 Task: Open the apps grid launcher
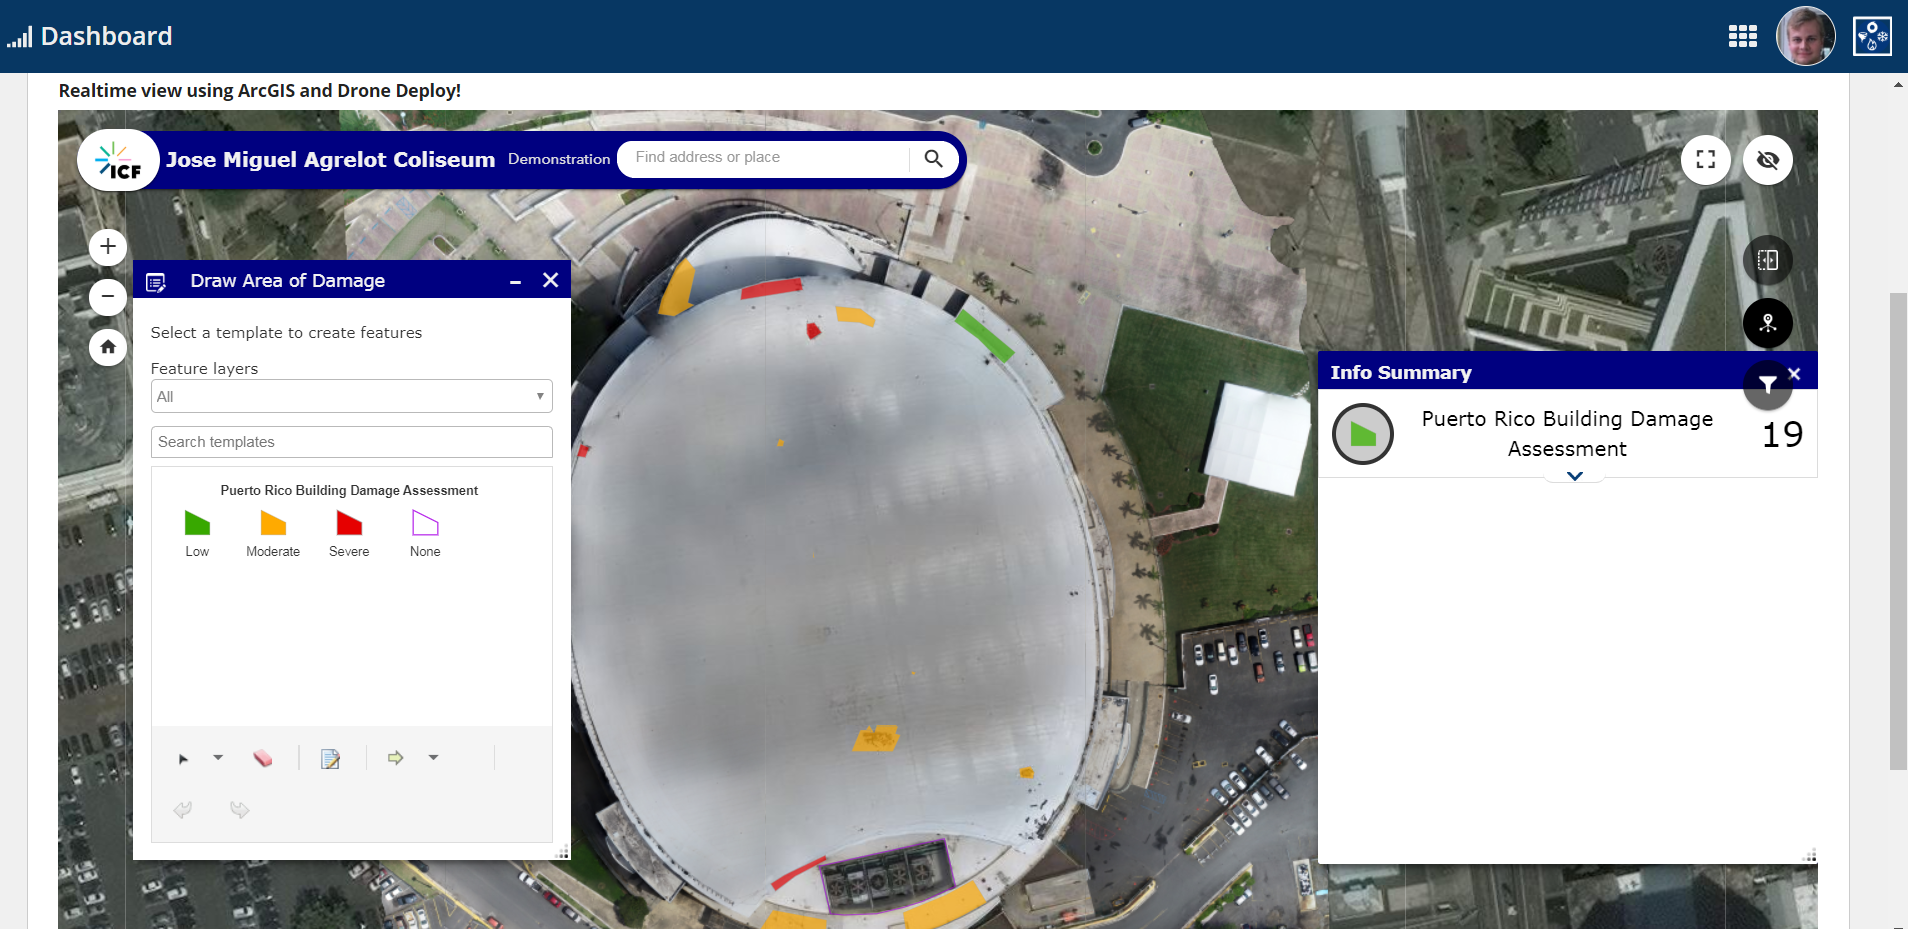(1743, 36)
